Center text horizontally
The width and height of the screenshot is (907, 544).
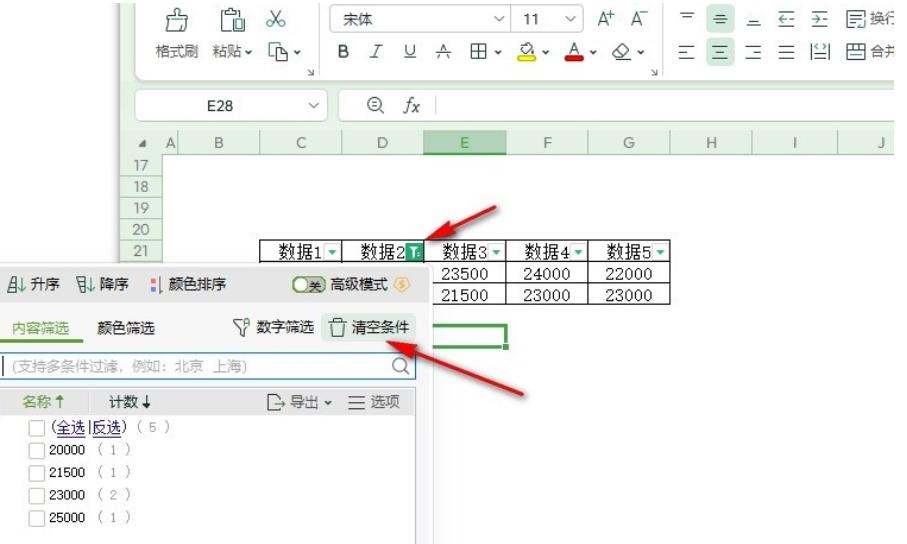tap(720, 52)
